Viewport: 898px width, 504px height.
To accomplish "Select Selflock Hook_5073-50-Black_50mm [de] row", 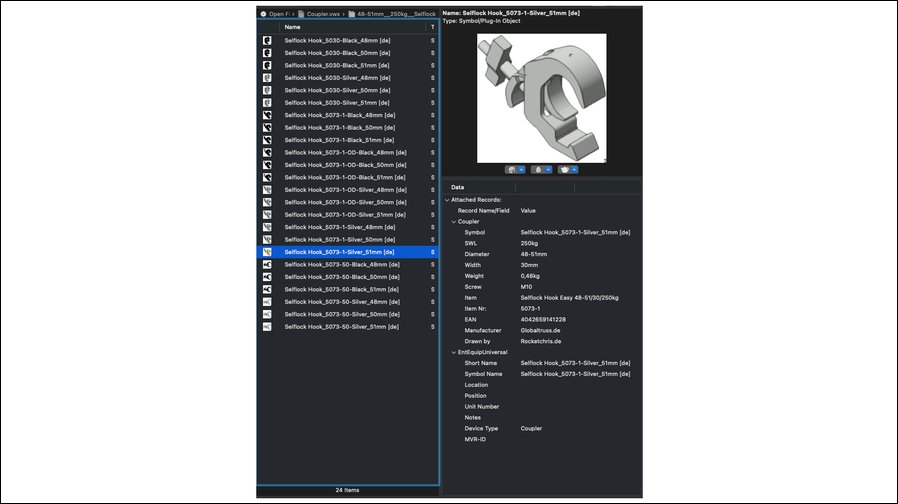I will (x=348, y=277).
